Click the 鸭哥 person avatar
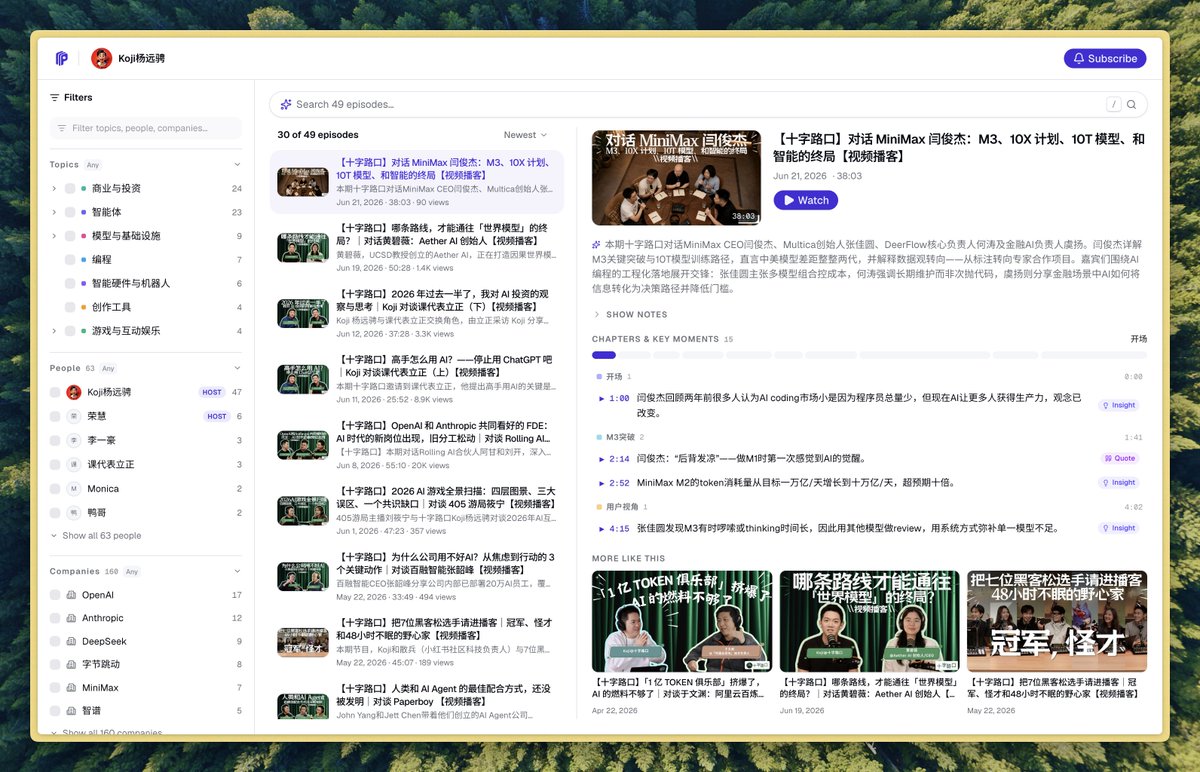 click(x=73, y=512)
